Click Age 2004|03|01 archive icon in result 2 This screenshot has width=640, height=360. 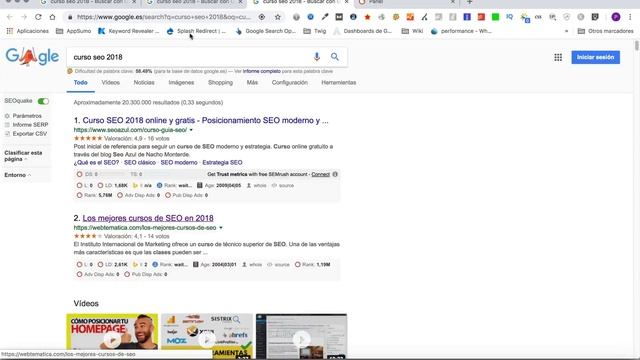pyautogui.click(x=196, y=264)
